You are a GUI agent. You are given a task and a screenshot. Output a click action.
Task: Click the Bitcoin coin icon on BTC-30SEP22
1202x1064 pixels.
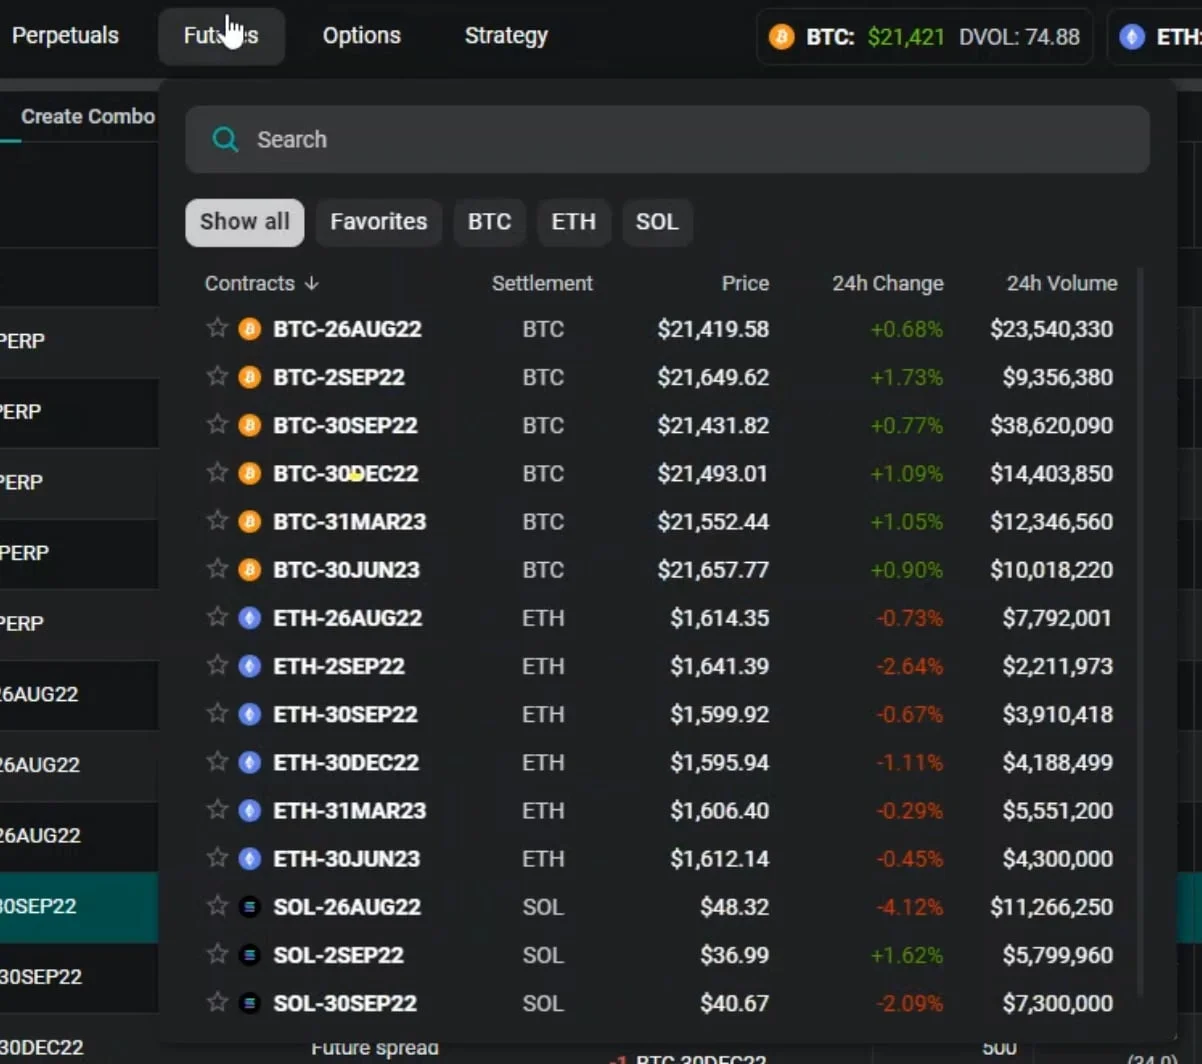click(250, 425)
